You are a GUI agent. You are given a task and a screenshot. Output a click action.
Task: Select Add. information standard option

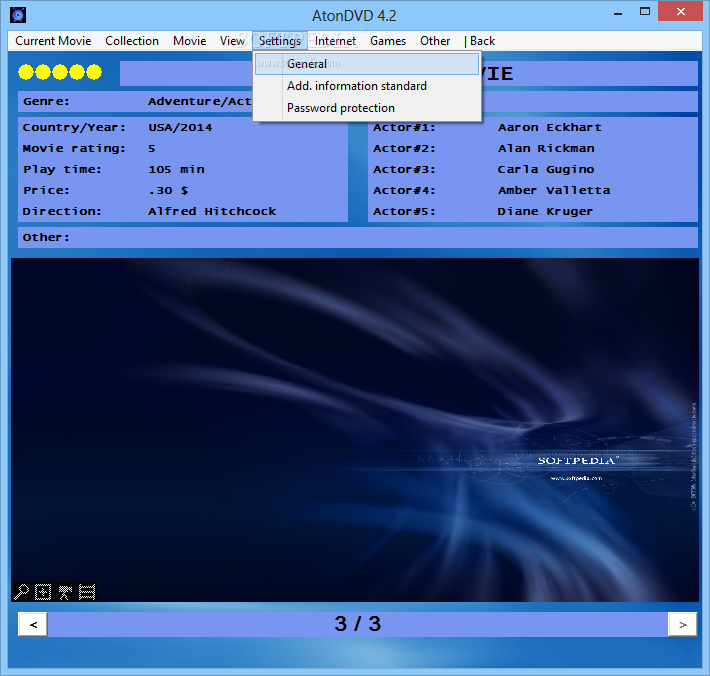(367, 86)
